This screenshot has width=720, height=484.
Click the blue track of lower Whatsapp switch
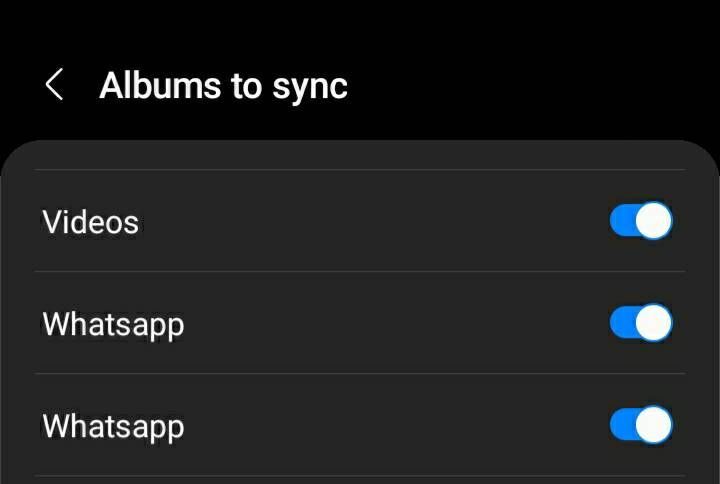pos(623,425)
